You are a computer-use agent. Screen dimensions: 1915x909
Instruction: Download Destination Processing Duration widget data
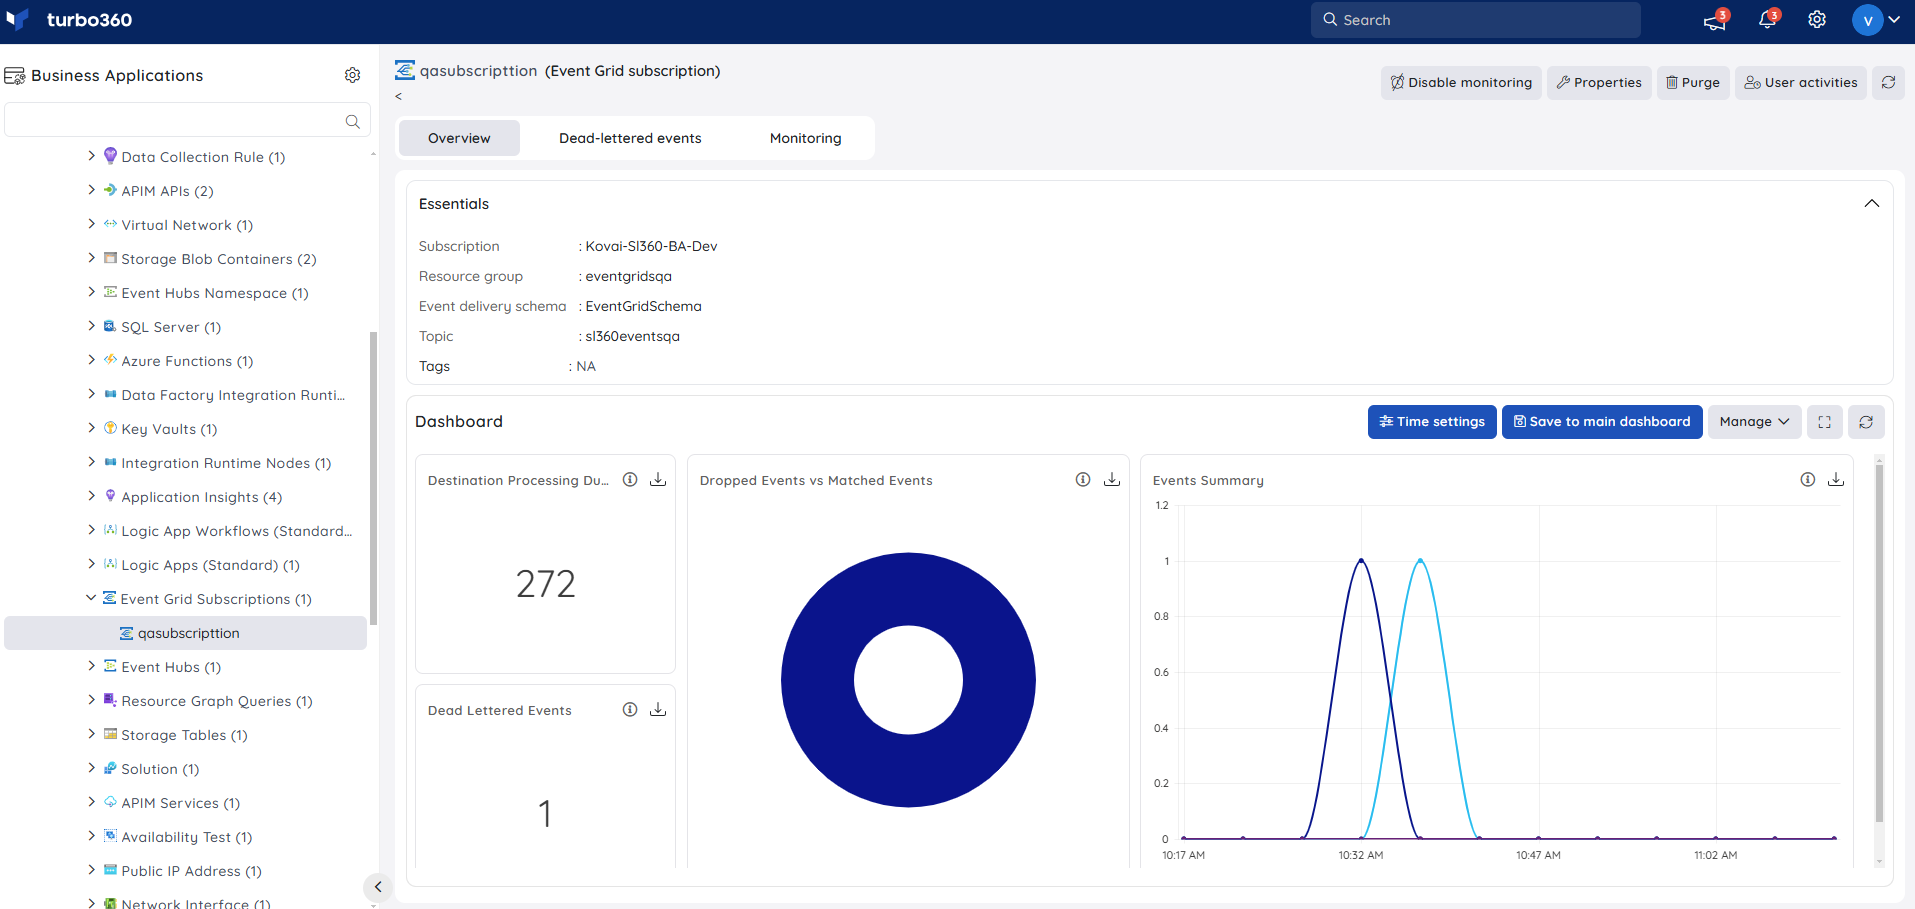(658, 480)
